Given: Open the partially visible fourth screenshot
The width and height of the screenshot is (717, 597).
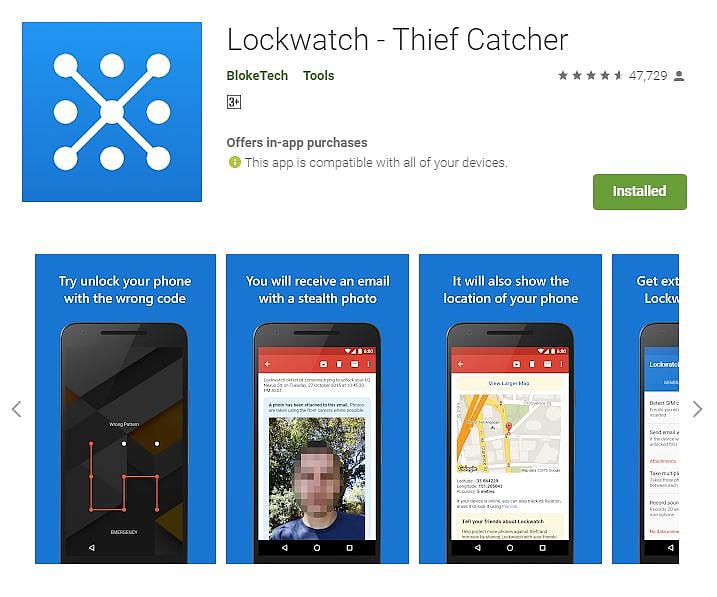Looking at the screenshot, I should (x=646, y=409).
